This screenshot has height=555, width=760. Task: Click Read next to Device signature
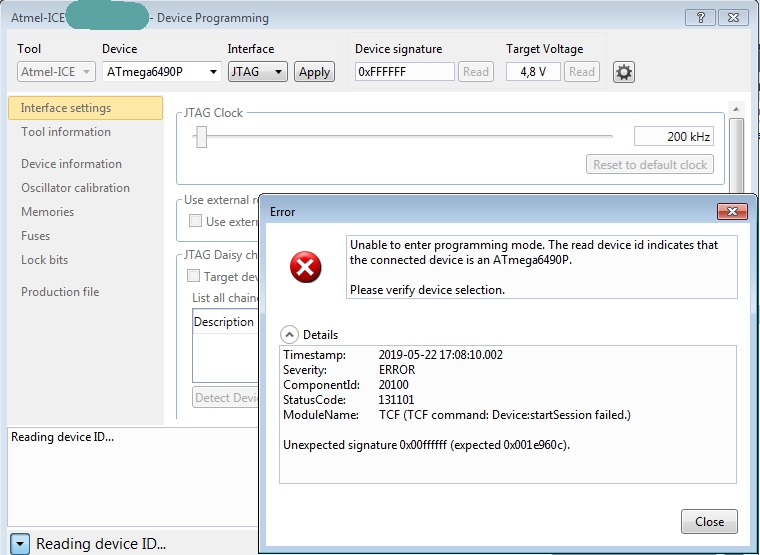(x=475, y=72)
